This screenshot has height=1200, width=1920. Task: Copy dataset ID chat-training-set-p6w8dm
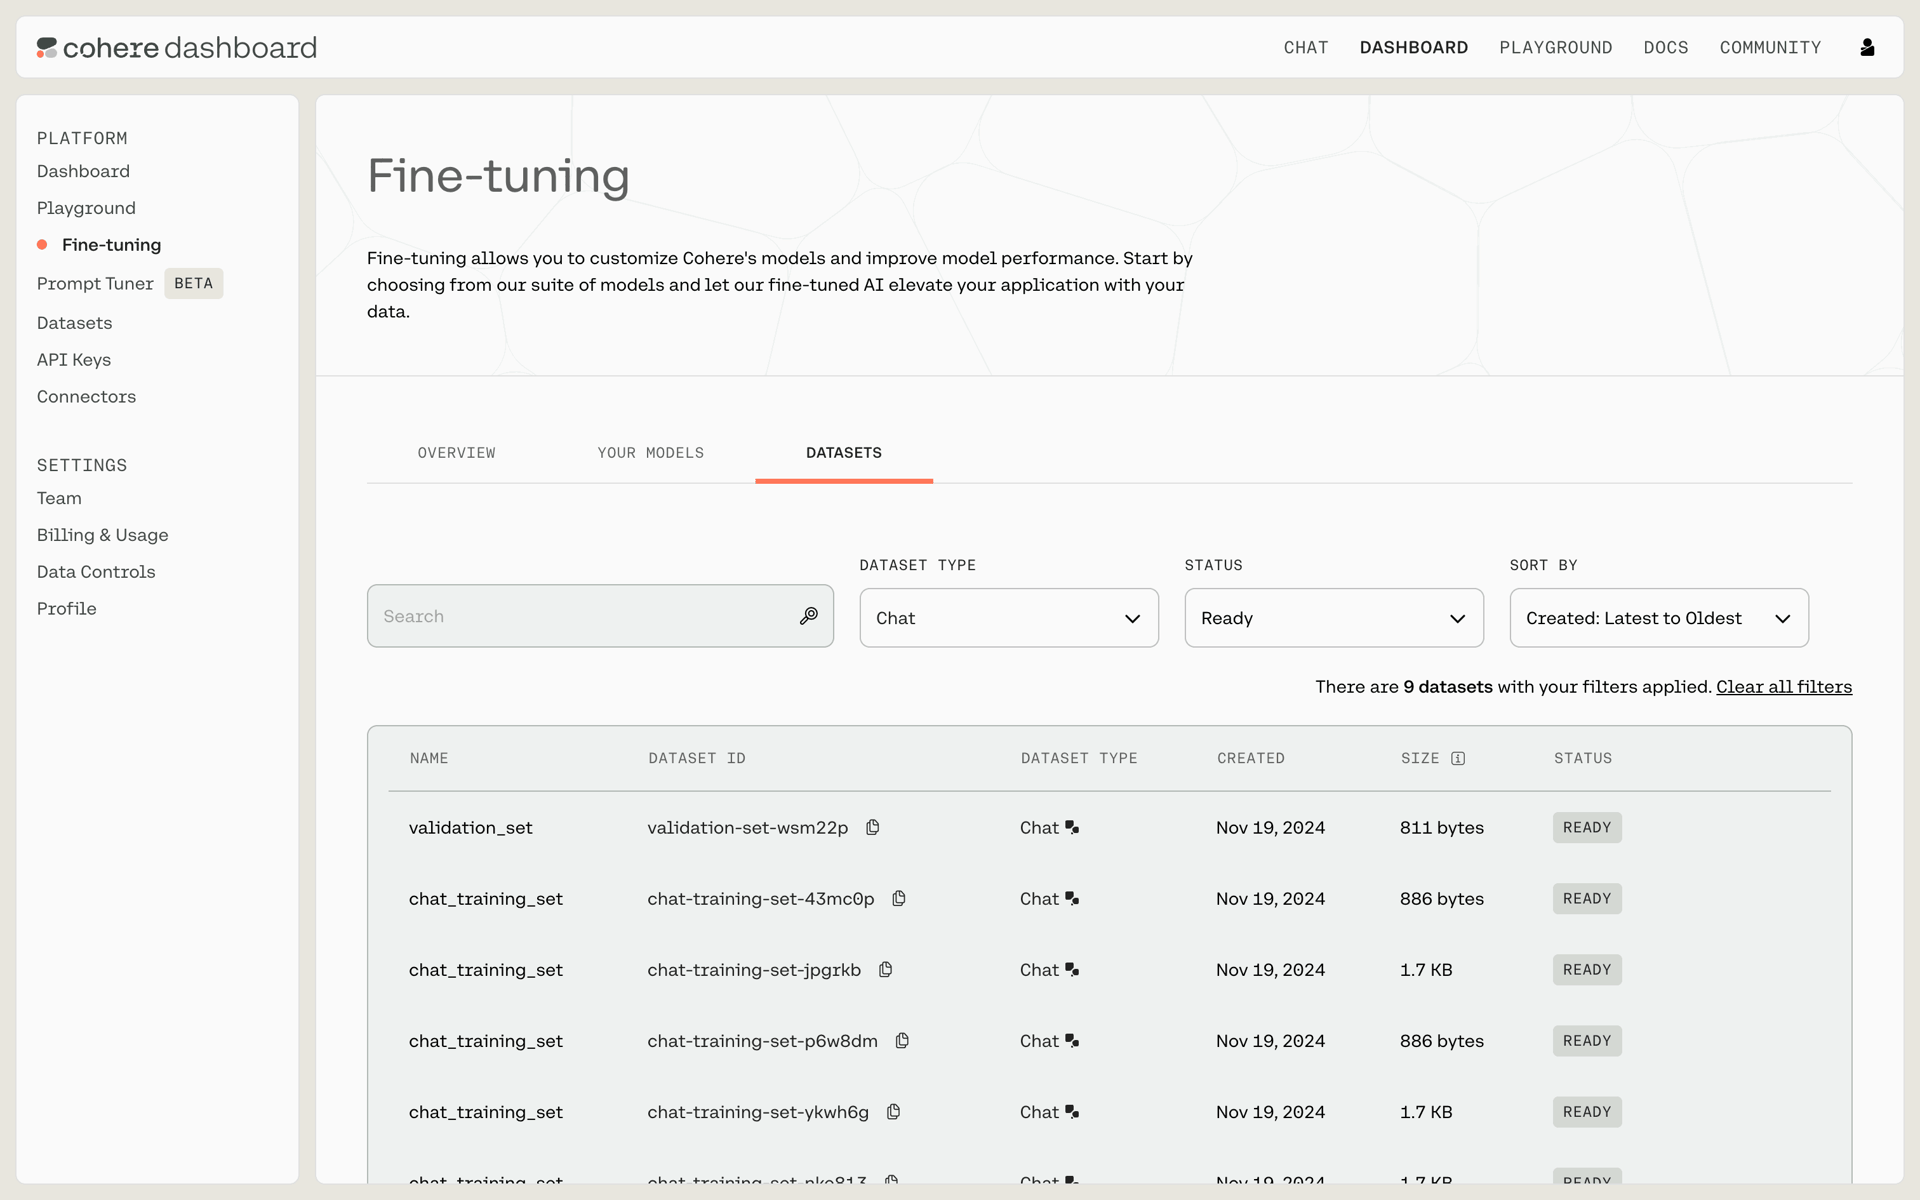point(902,1040)
